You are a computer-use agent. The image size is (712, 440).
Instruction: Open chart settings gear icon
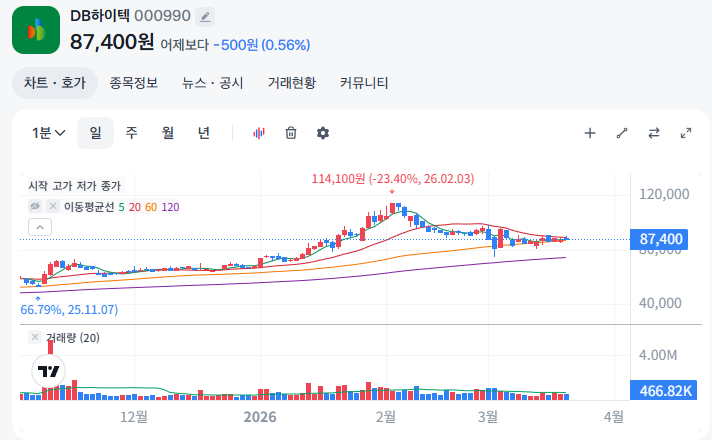pyautogui.click(x=323, y=133)
